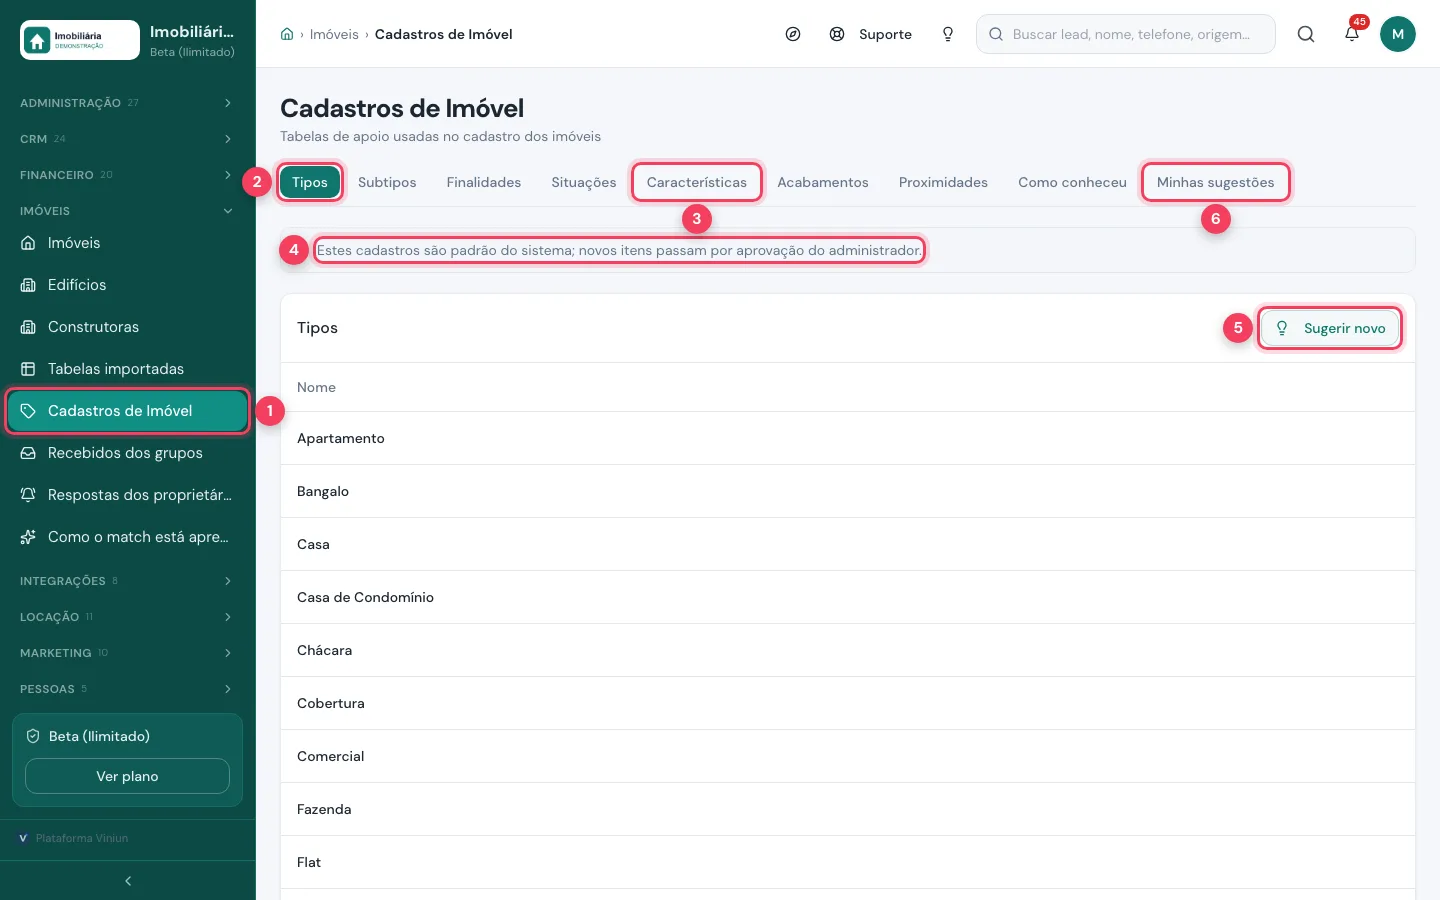Select the Chácara row
The width and height of the screenshot is (1440, 900).
point(848,650)
